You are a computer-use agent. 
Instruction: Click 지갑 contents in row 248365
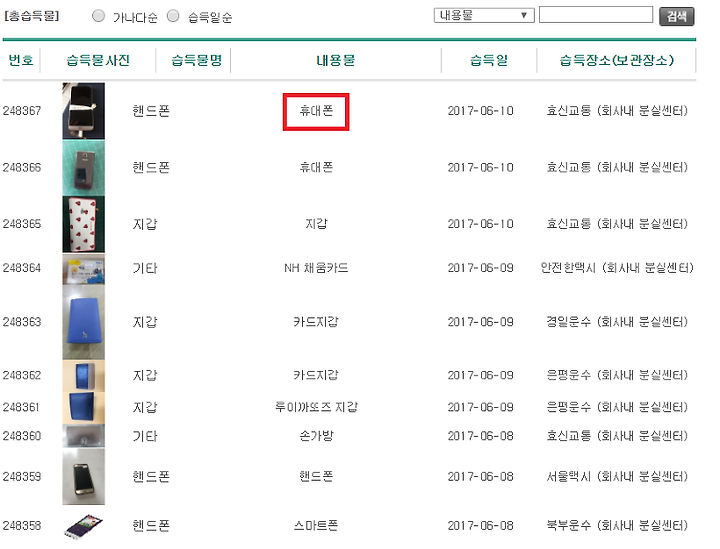coord(316,224)
